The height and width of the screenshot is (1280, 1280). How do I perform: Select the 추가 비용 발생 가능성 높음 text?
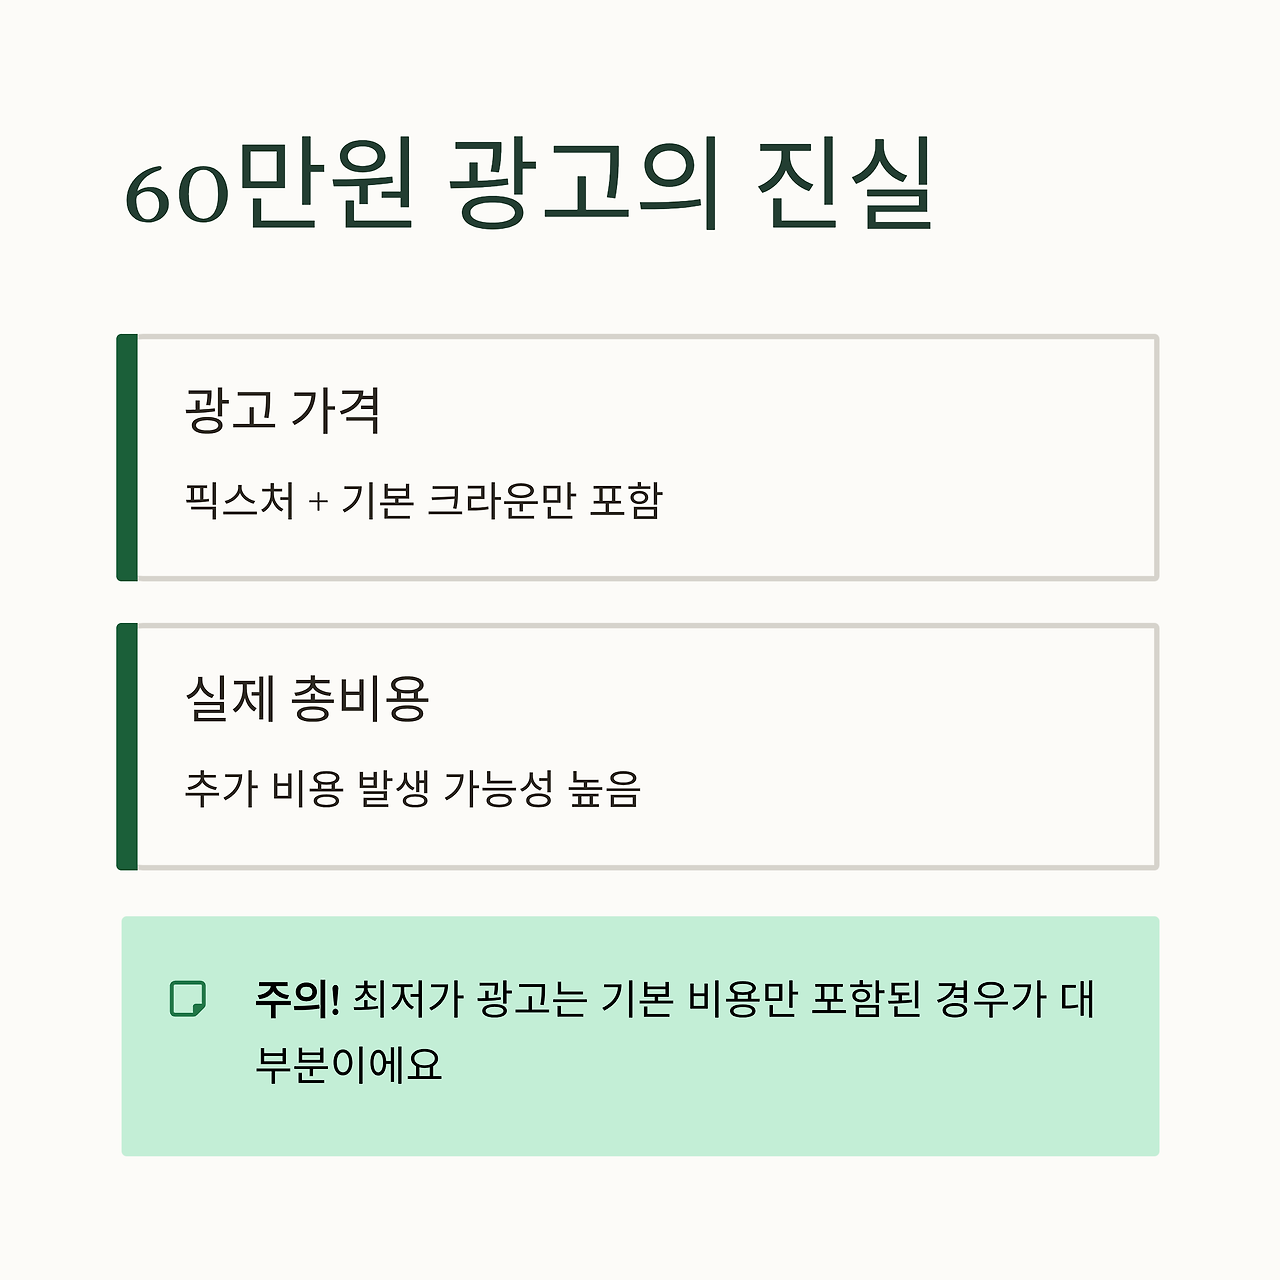[x=413, y=789]
